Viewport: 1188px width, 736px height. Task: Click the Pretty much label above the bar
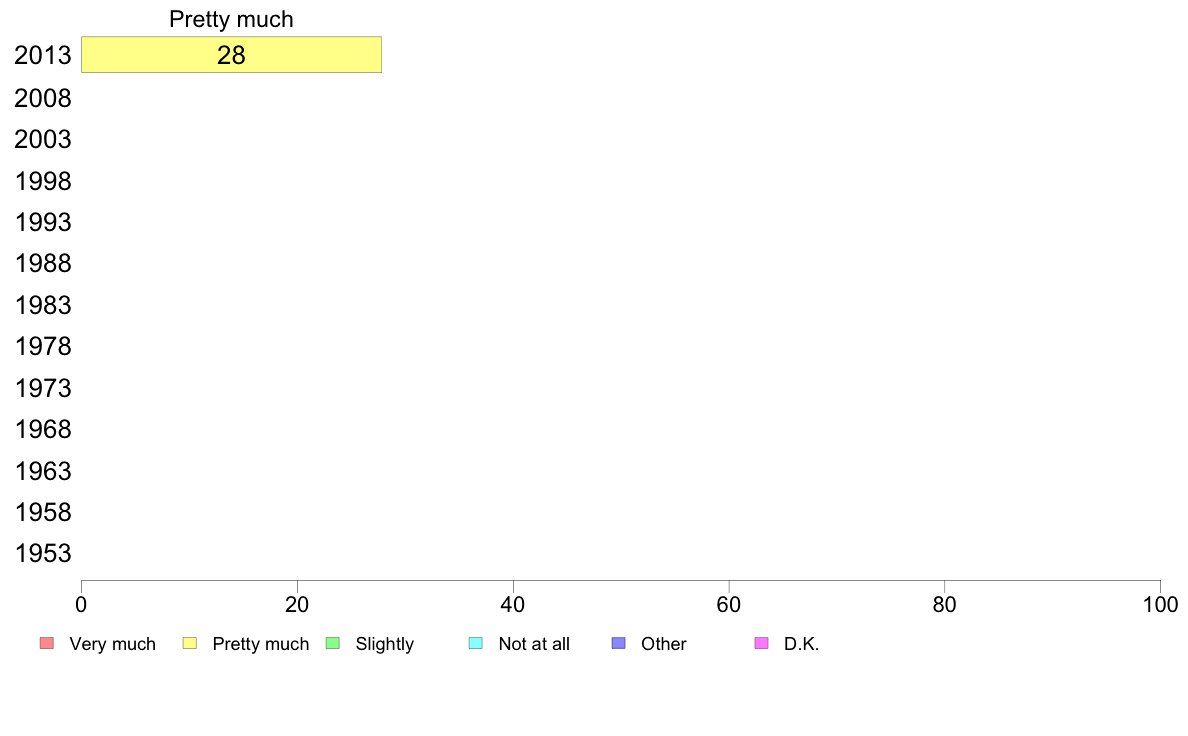[x=231, y=19]
